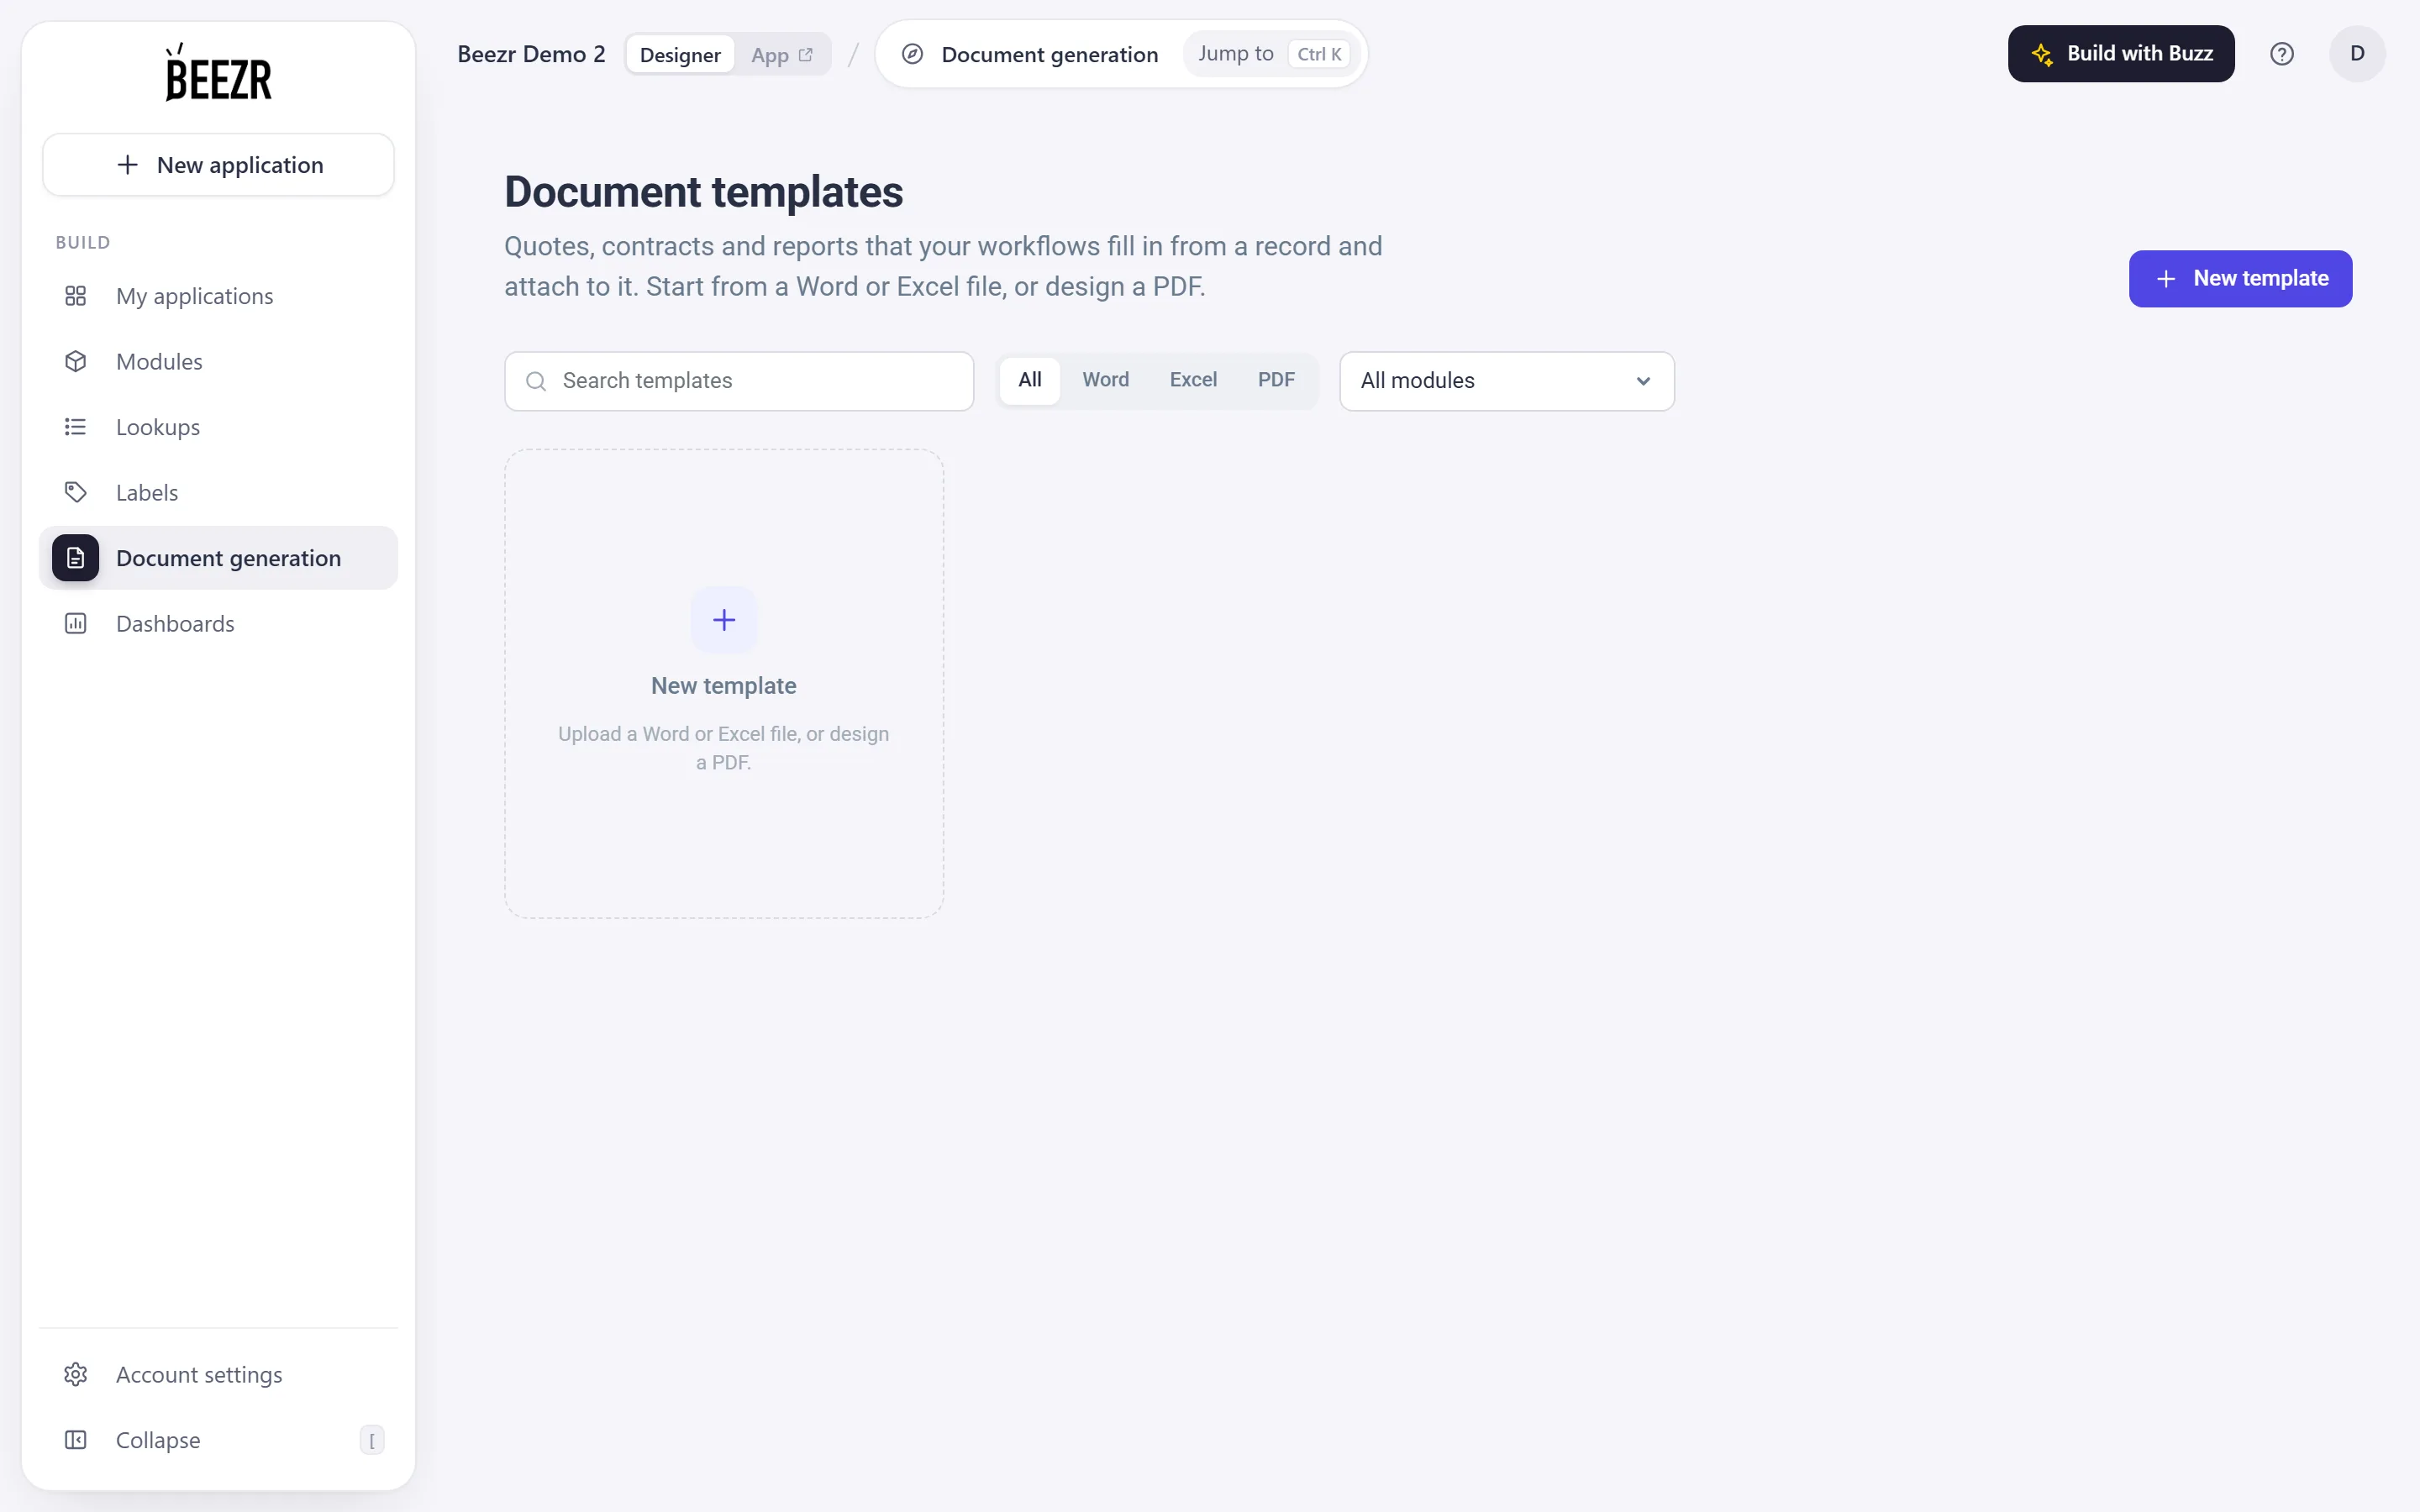2420x1512 pixels.
Task: Click the Dashboards chart icon
Action: tap(75, 624)
